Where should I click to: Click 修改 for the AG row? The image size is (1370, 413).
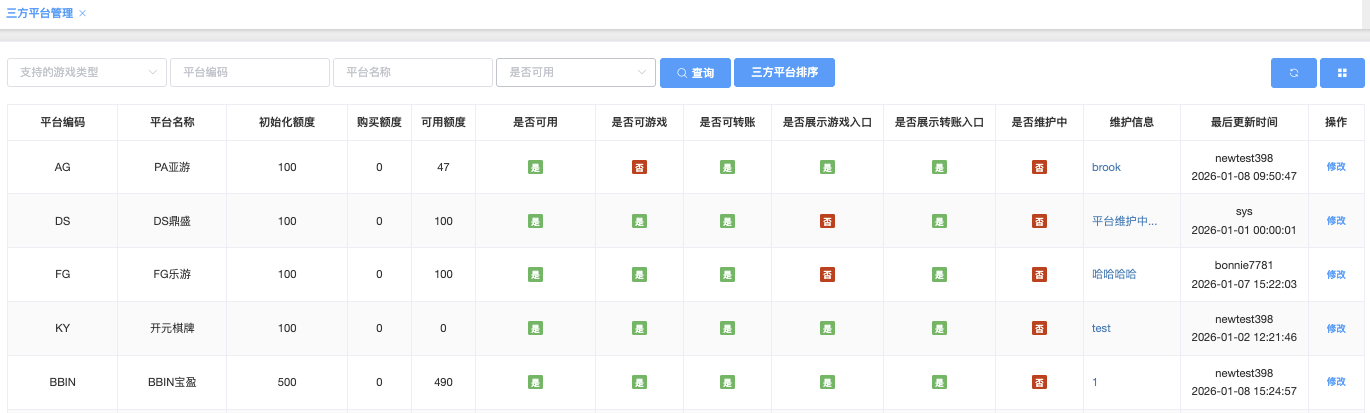(x=1336, y=167)
